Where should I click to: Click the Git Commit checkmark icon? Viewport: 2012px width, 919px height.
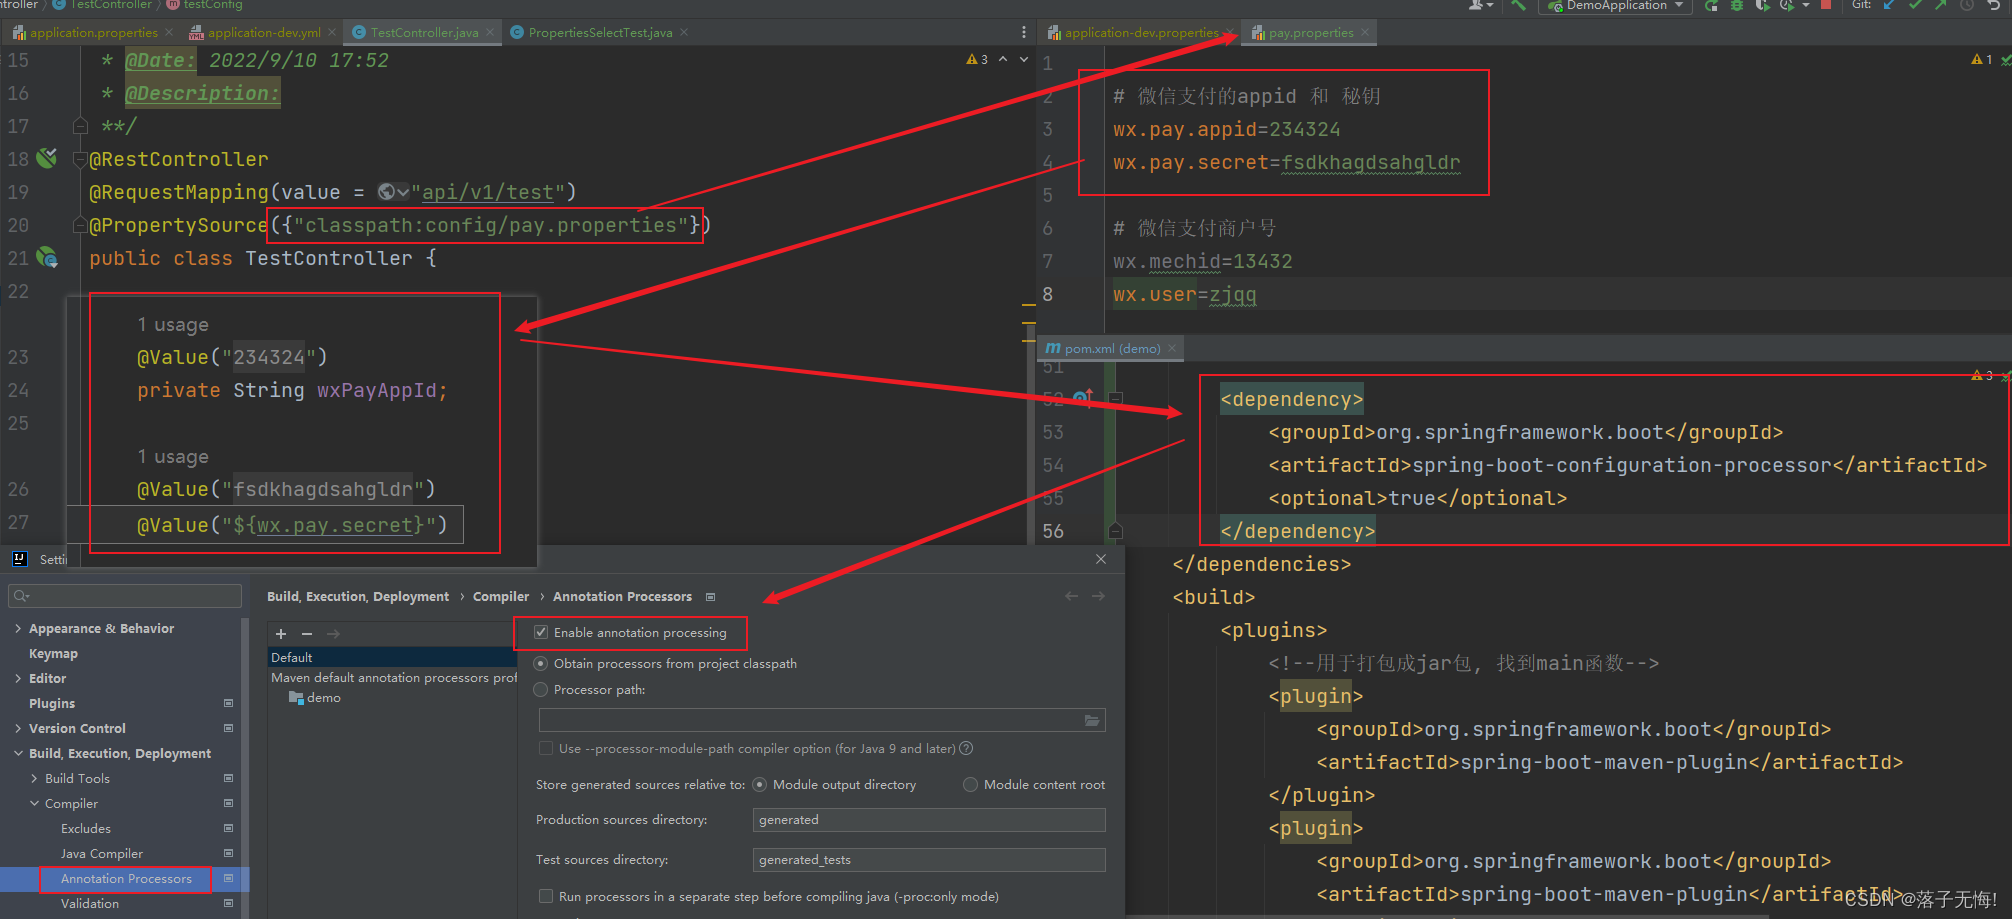click(x=1914, y=5)
